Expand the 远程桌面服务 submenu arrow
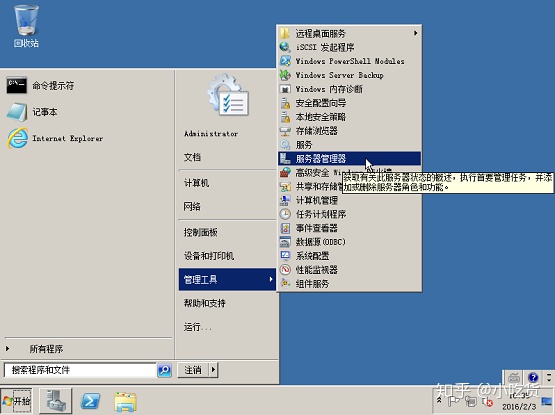Screen dimensions: 555x415 point(416,33)
